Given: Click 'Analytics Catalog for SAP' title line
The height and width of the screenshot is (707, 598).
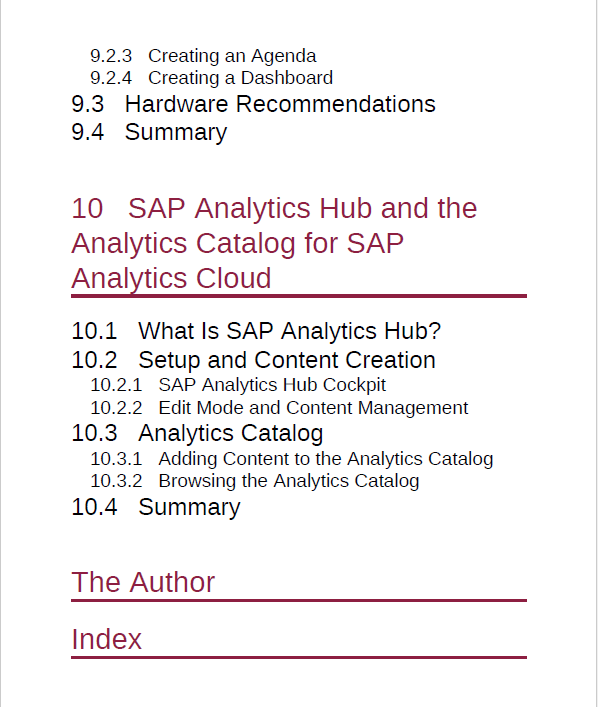Looking at the screenshot, I should [x=237, y=243].
